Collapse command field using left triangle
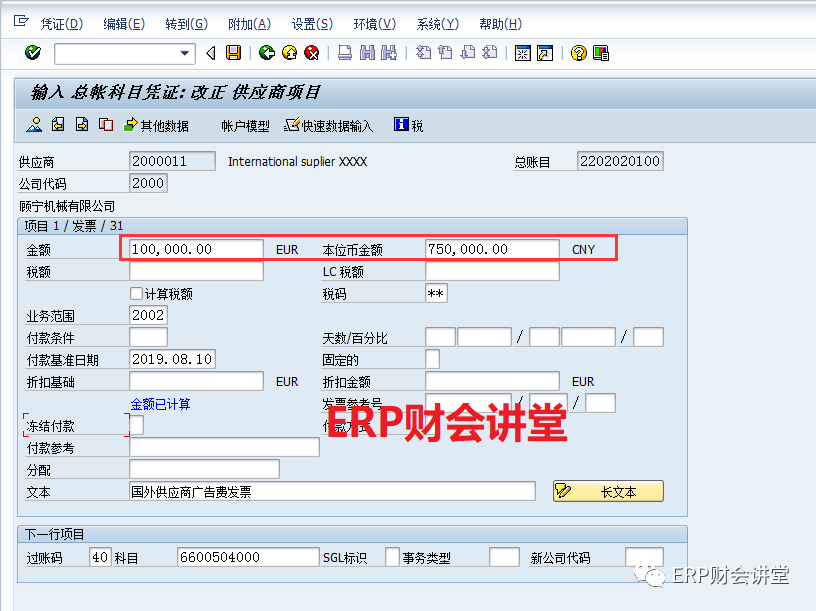The height and width of the screenshot is (611, 816). (210, 53)
